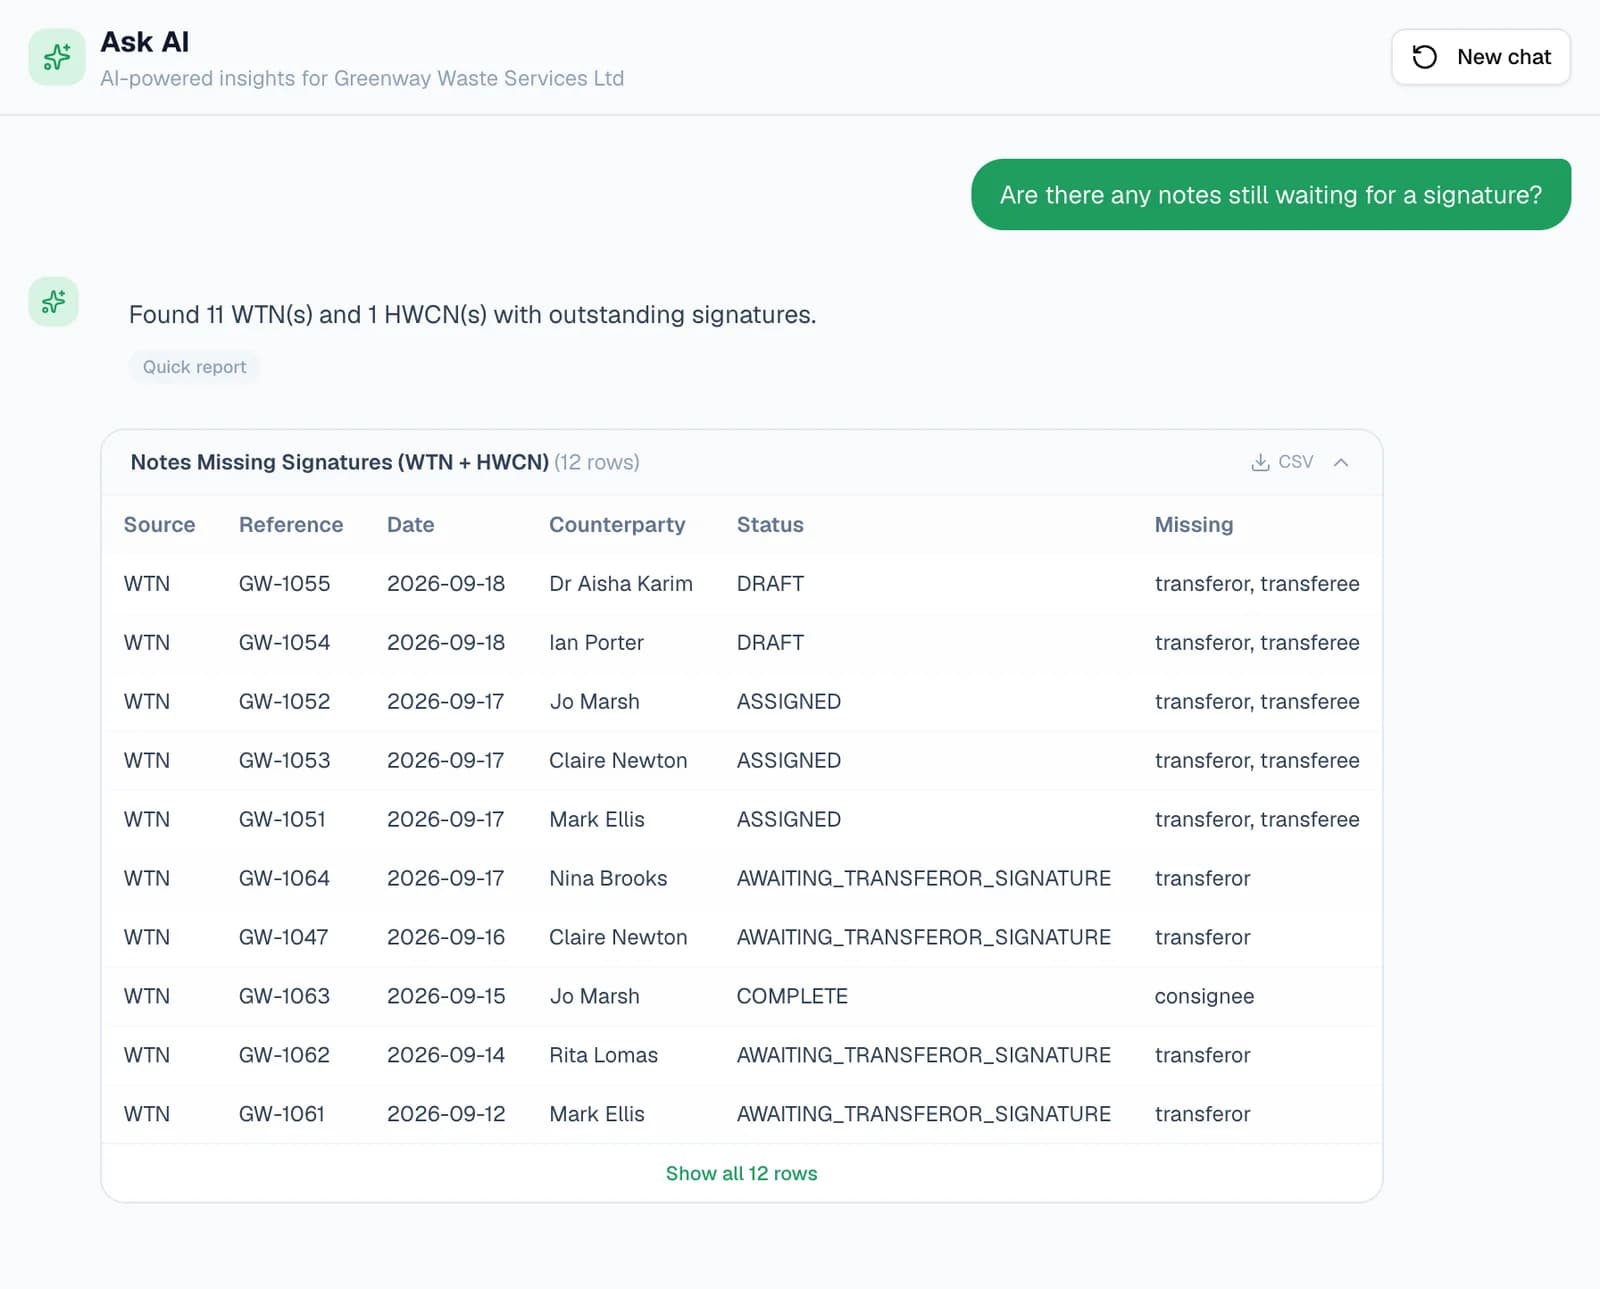Click counterparty Rita Lomas
This screenshot has height=1289, width=1600.
(x=603, y=1056)
